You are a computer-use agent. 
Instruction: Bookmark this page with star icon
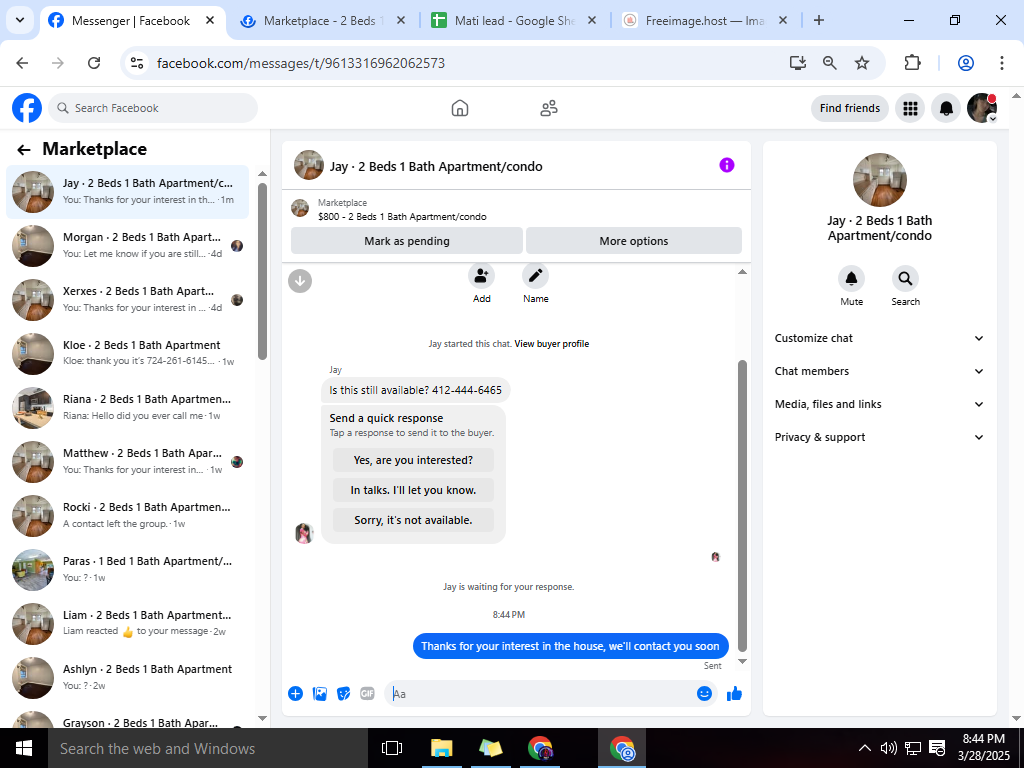tap(862, 63)
